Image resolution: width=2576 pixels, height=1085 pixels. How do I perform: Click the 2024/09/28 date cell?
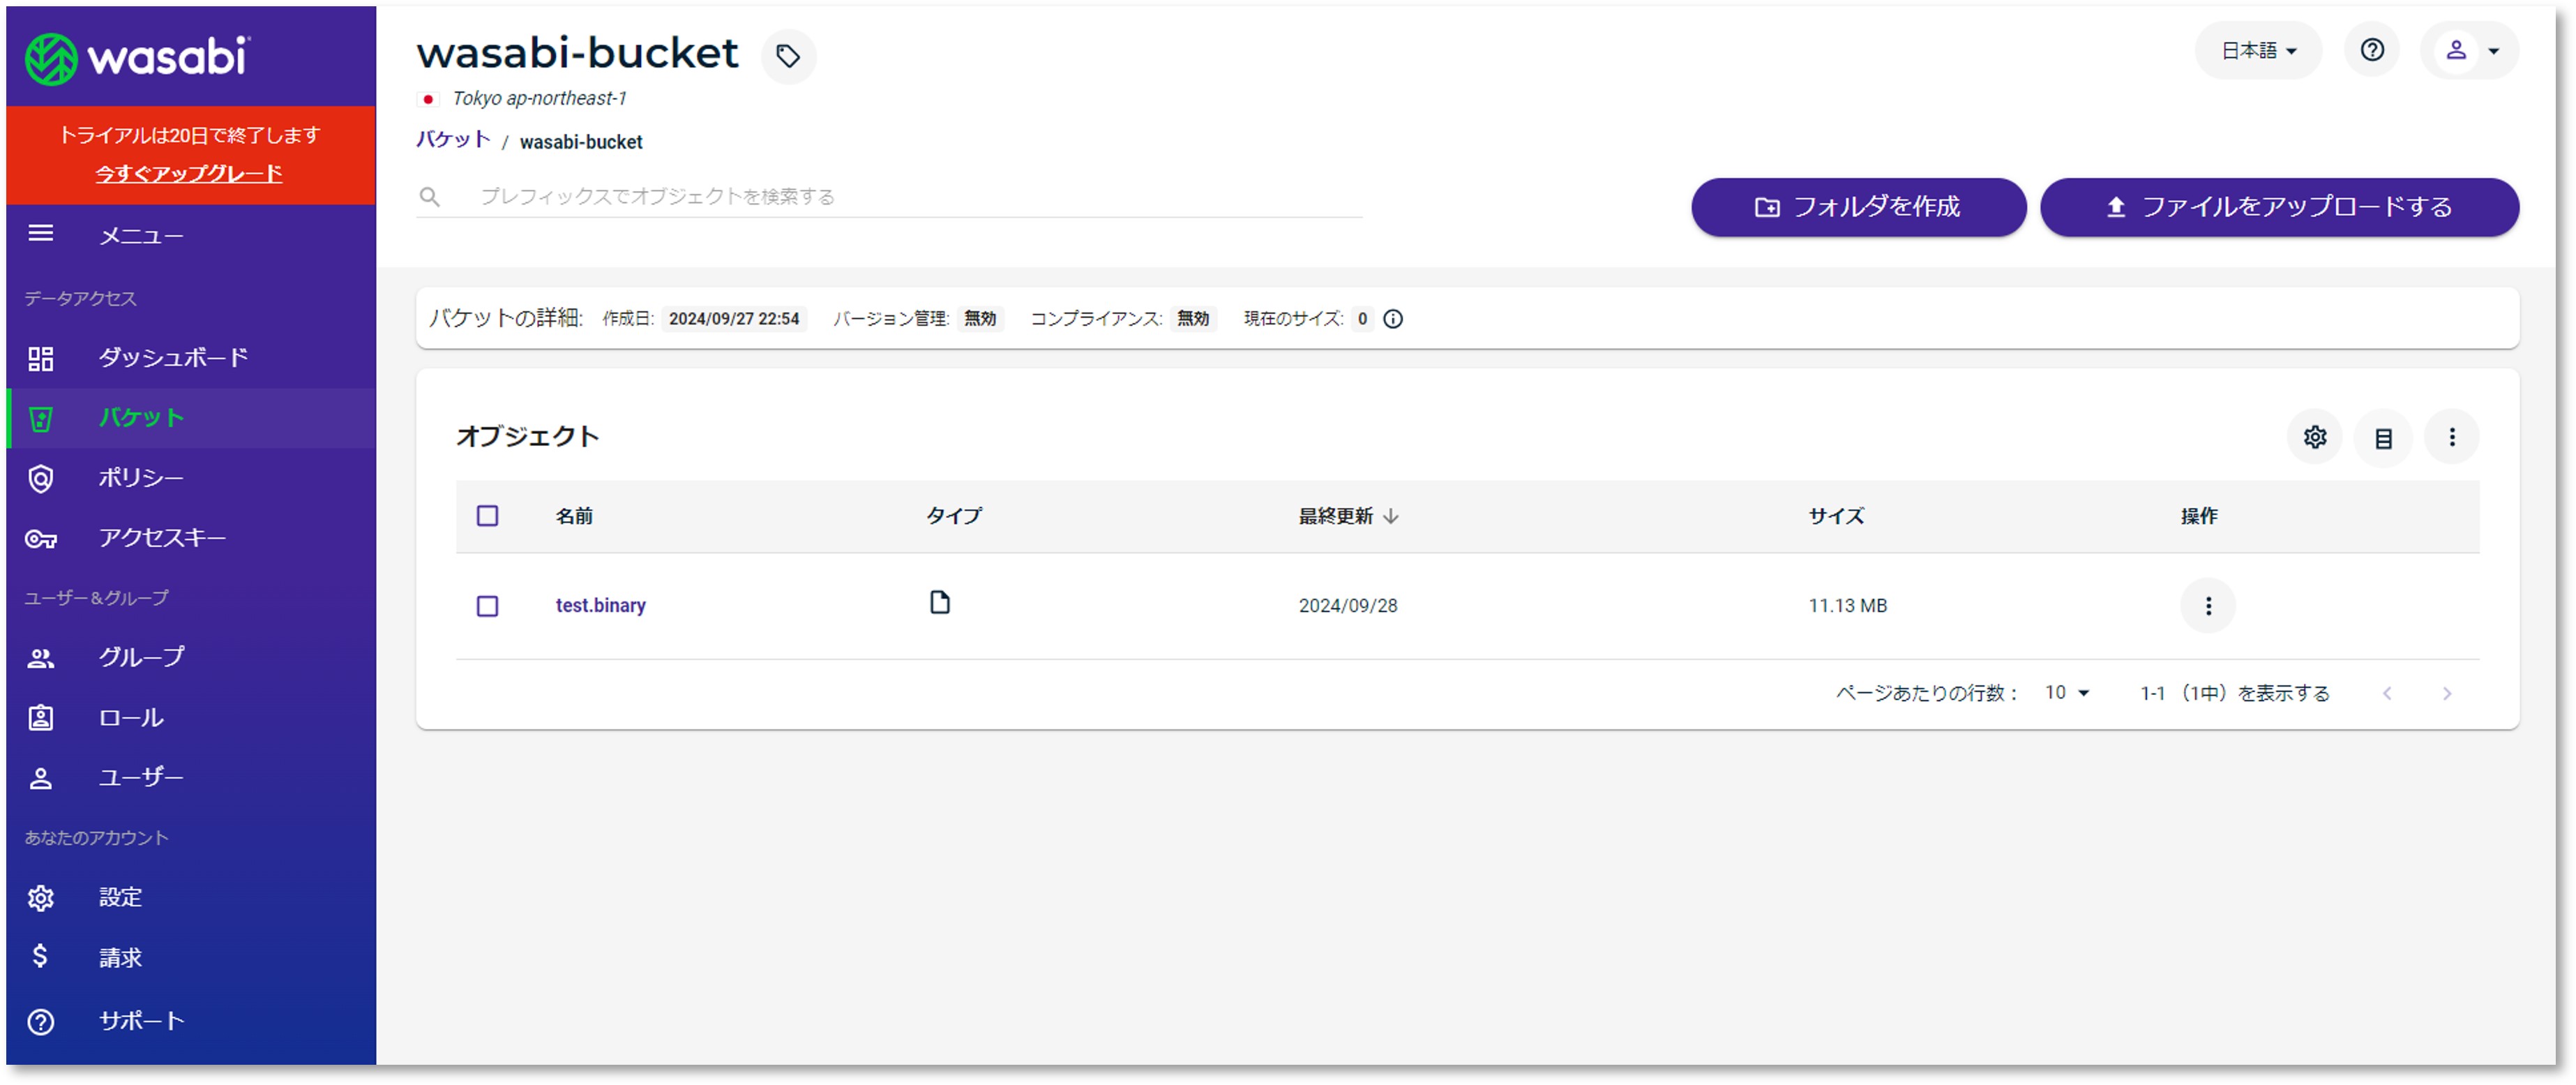tap(1348, 606)
